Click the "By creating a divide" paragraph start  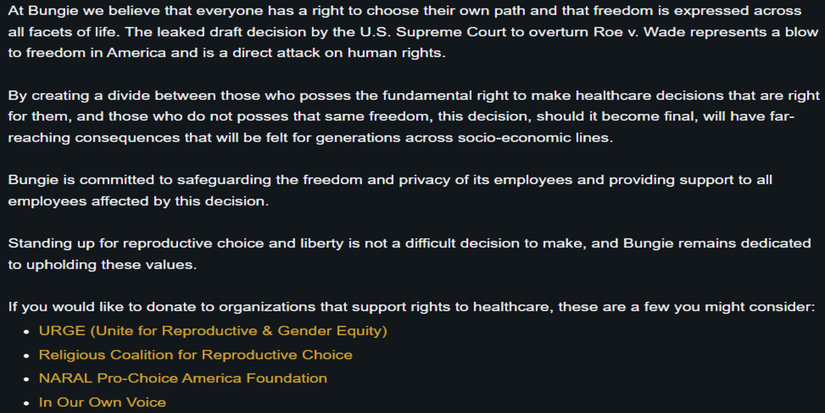click(83, 95)
